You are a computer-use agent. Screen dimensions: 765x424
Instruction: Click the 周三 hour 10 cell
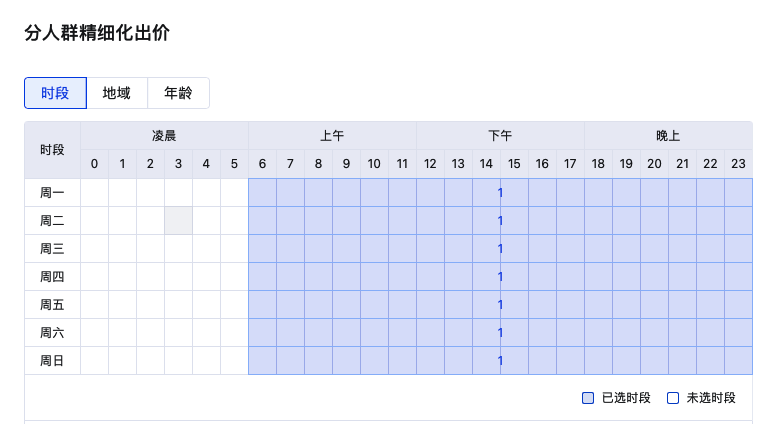pos(374,249)
